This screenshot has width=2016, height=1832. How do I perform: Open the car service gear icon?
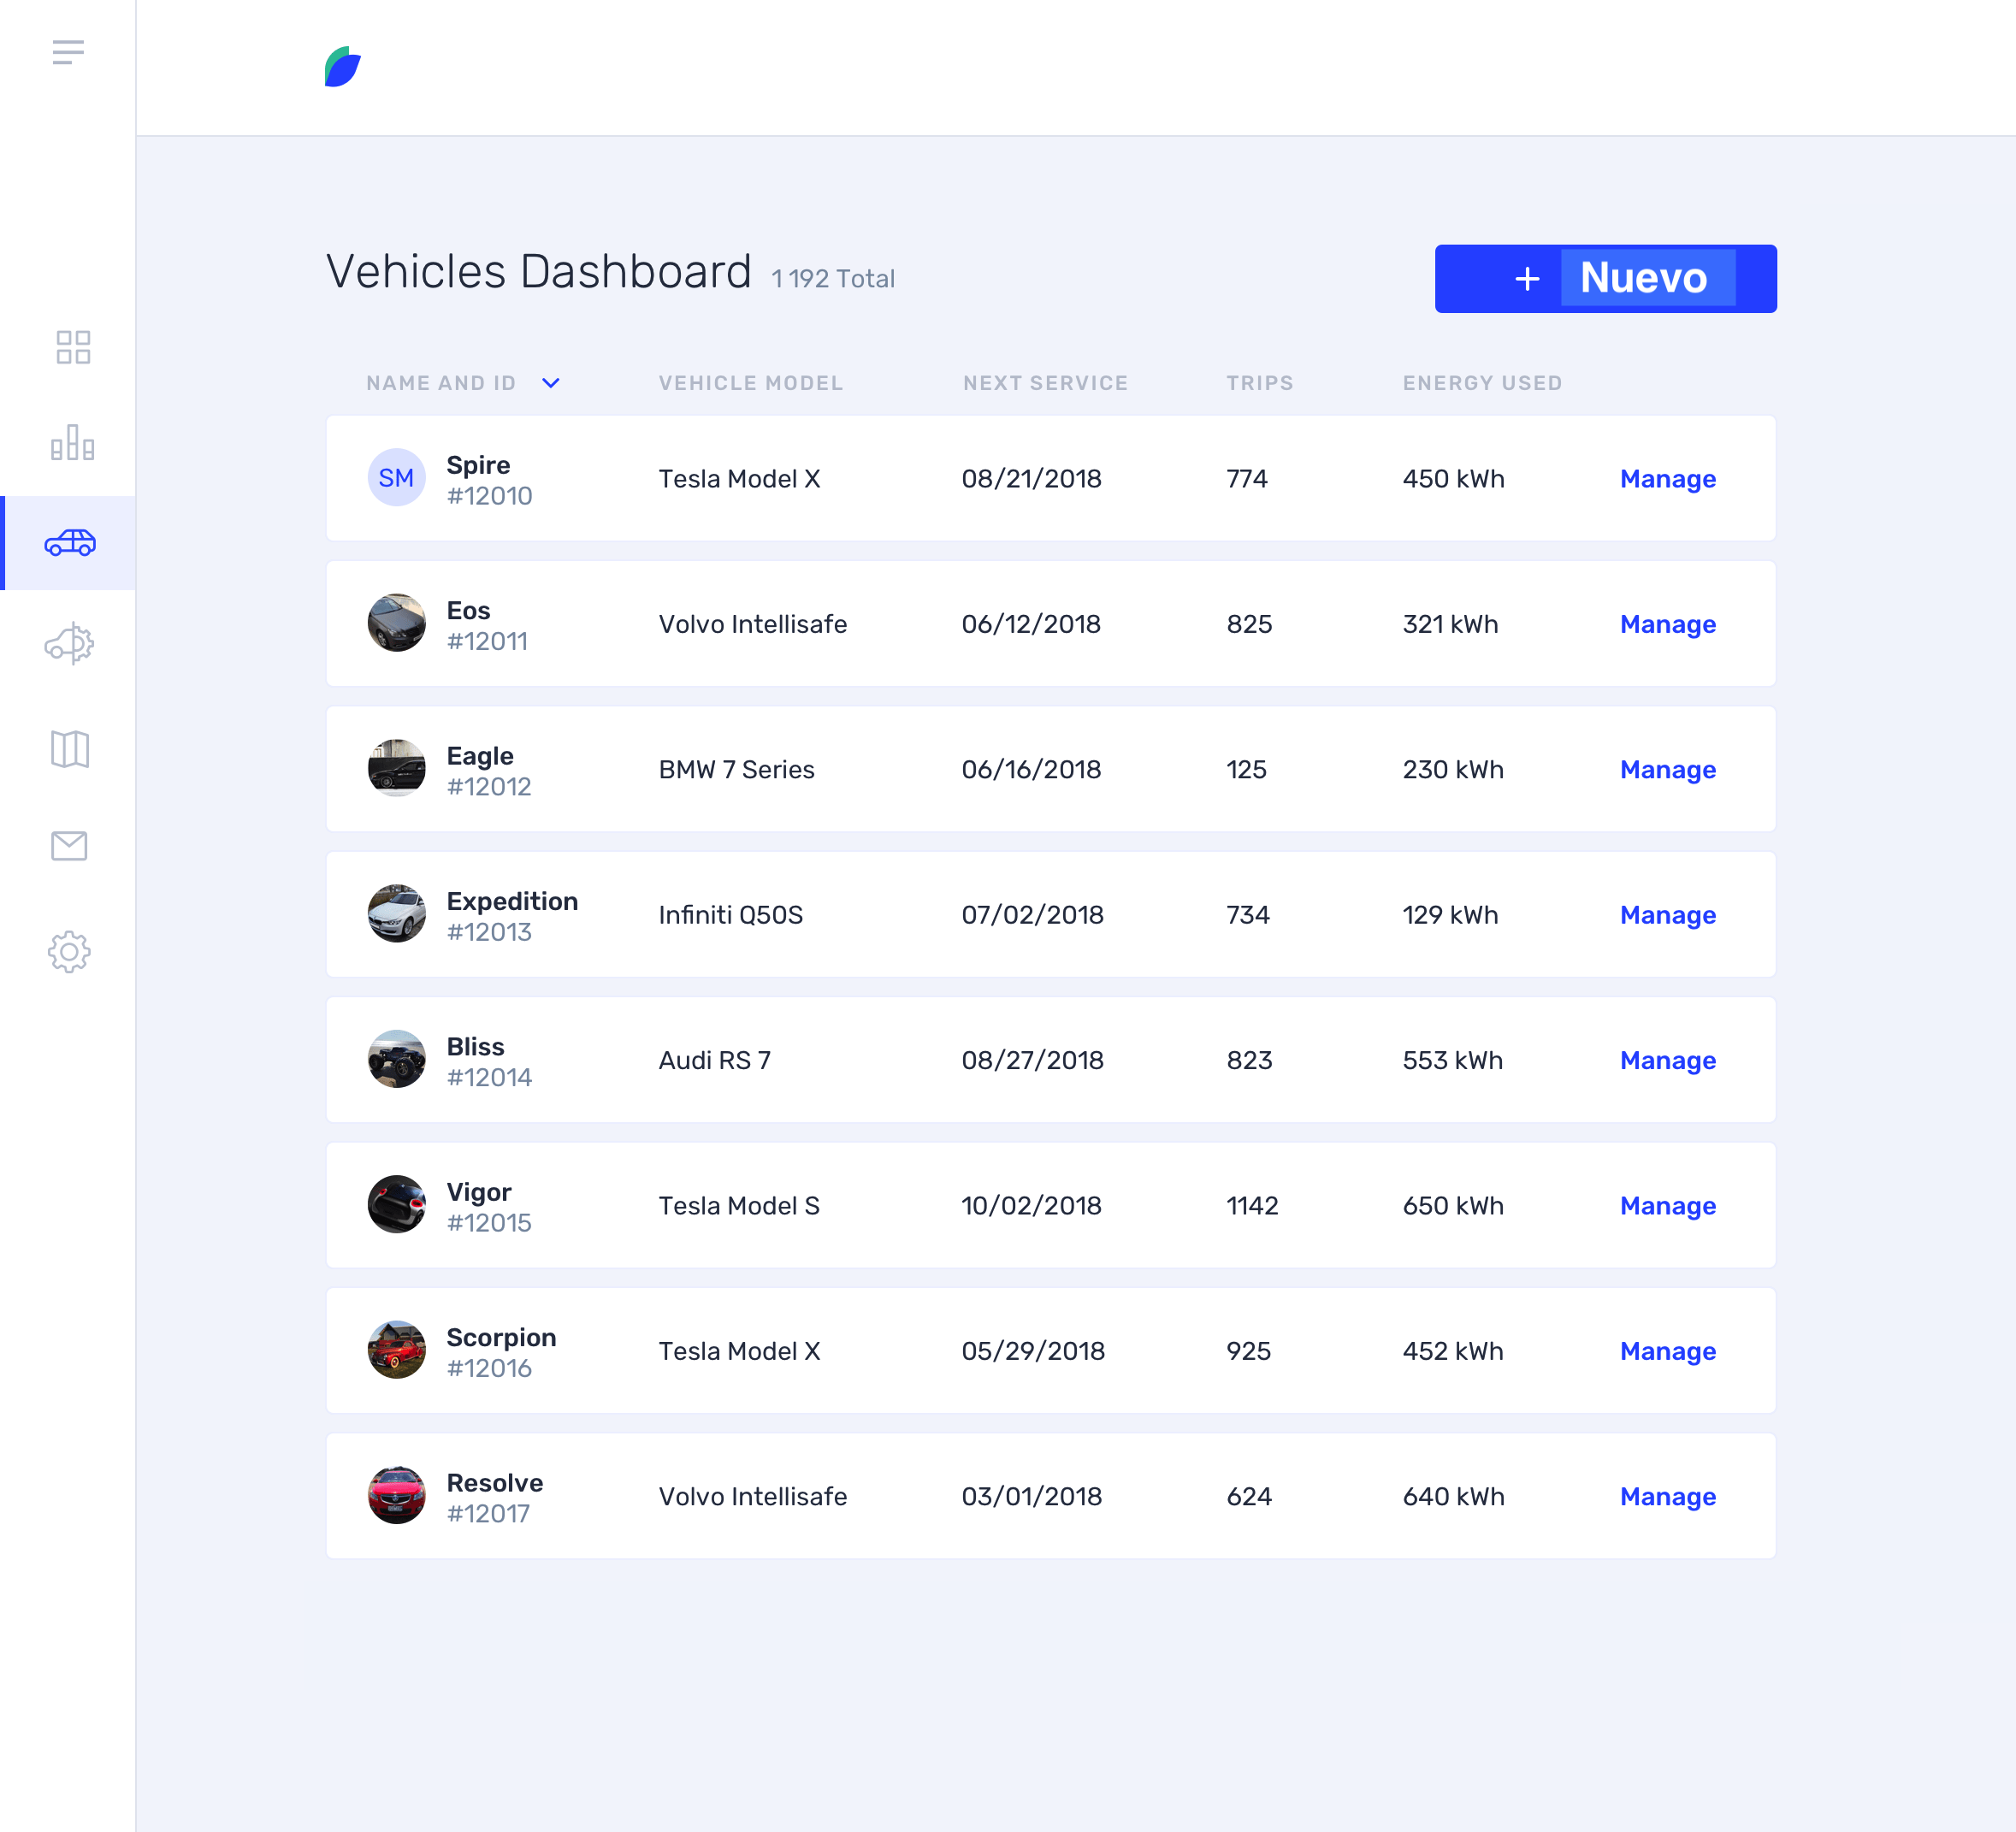(69, 644)
